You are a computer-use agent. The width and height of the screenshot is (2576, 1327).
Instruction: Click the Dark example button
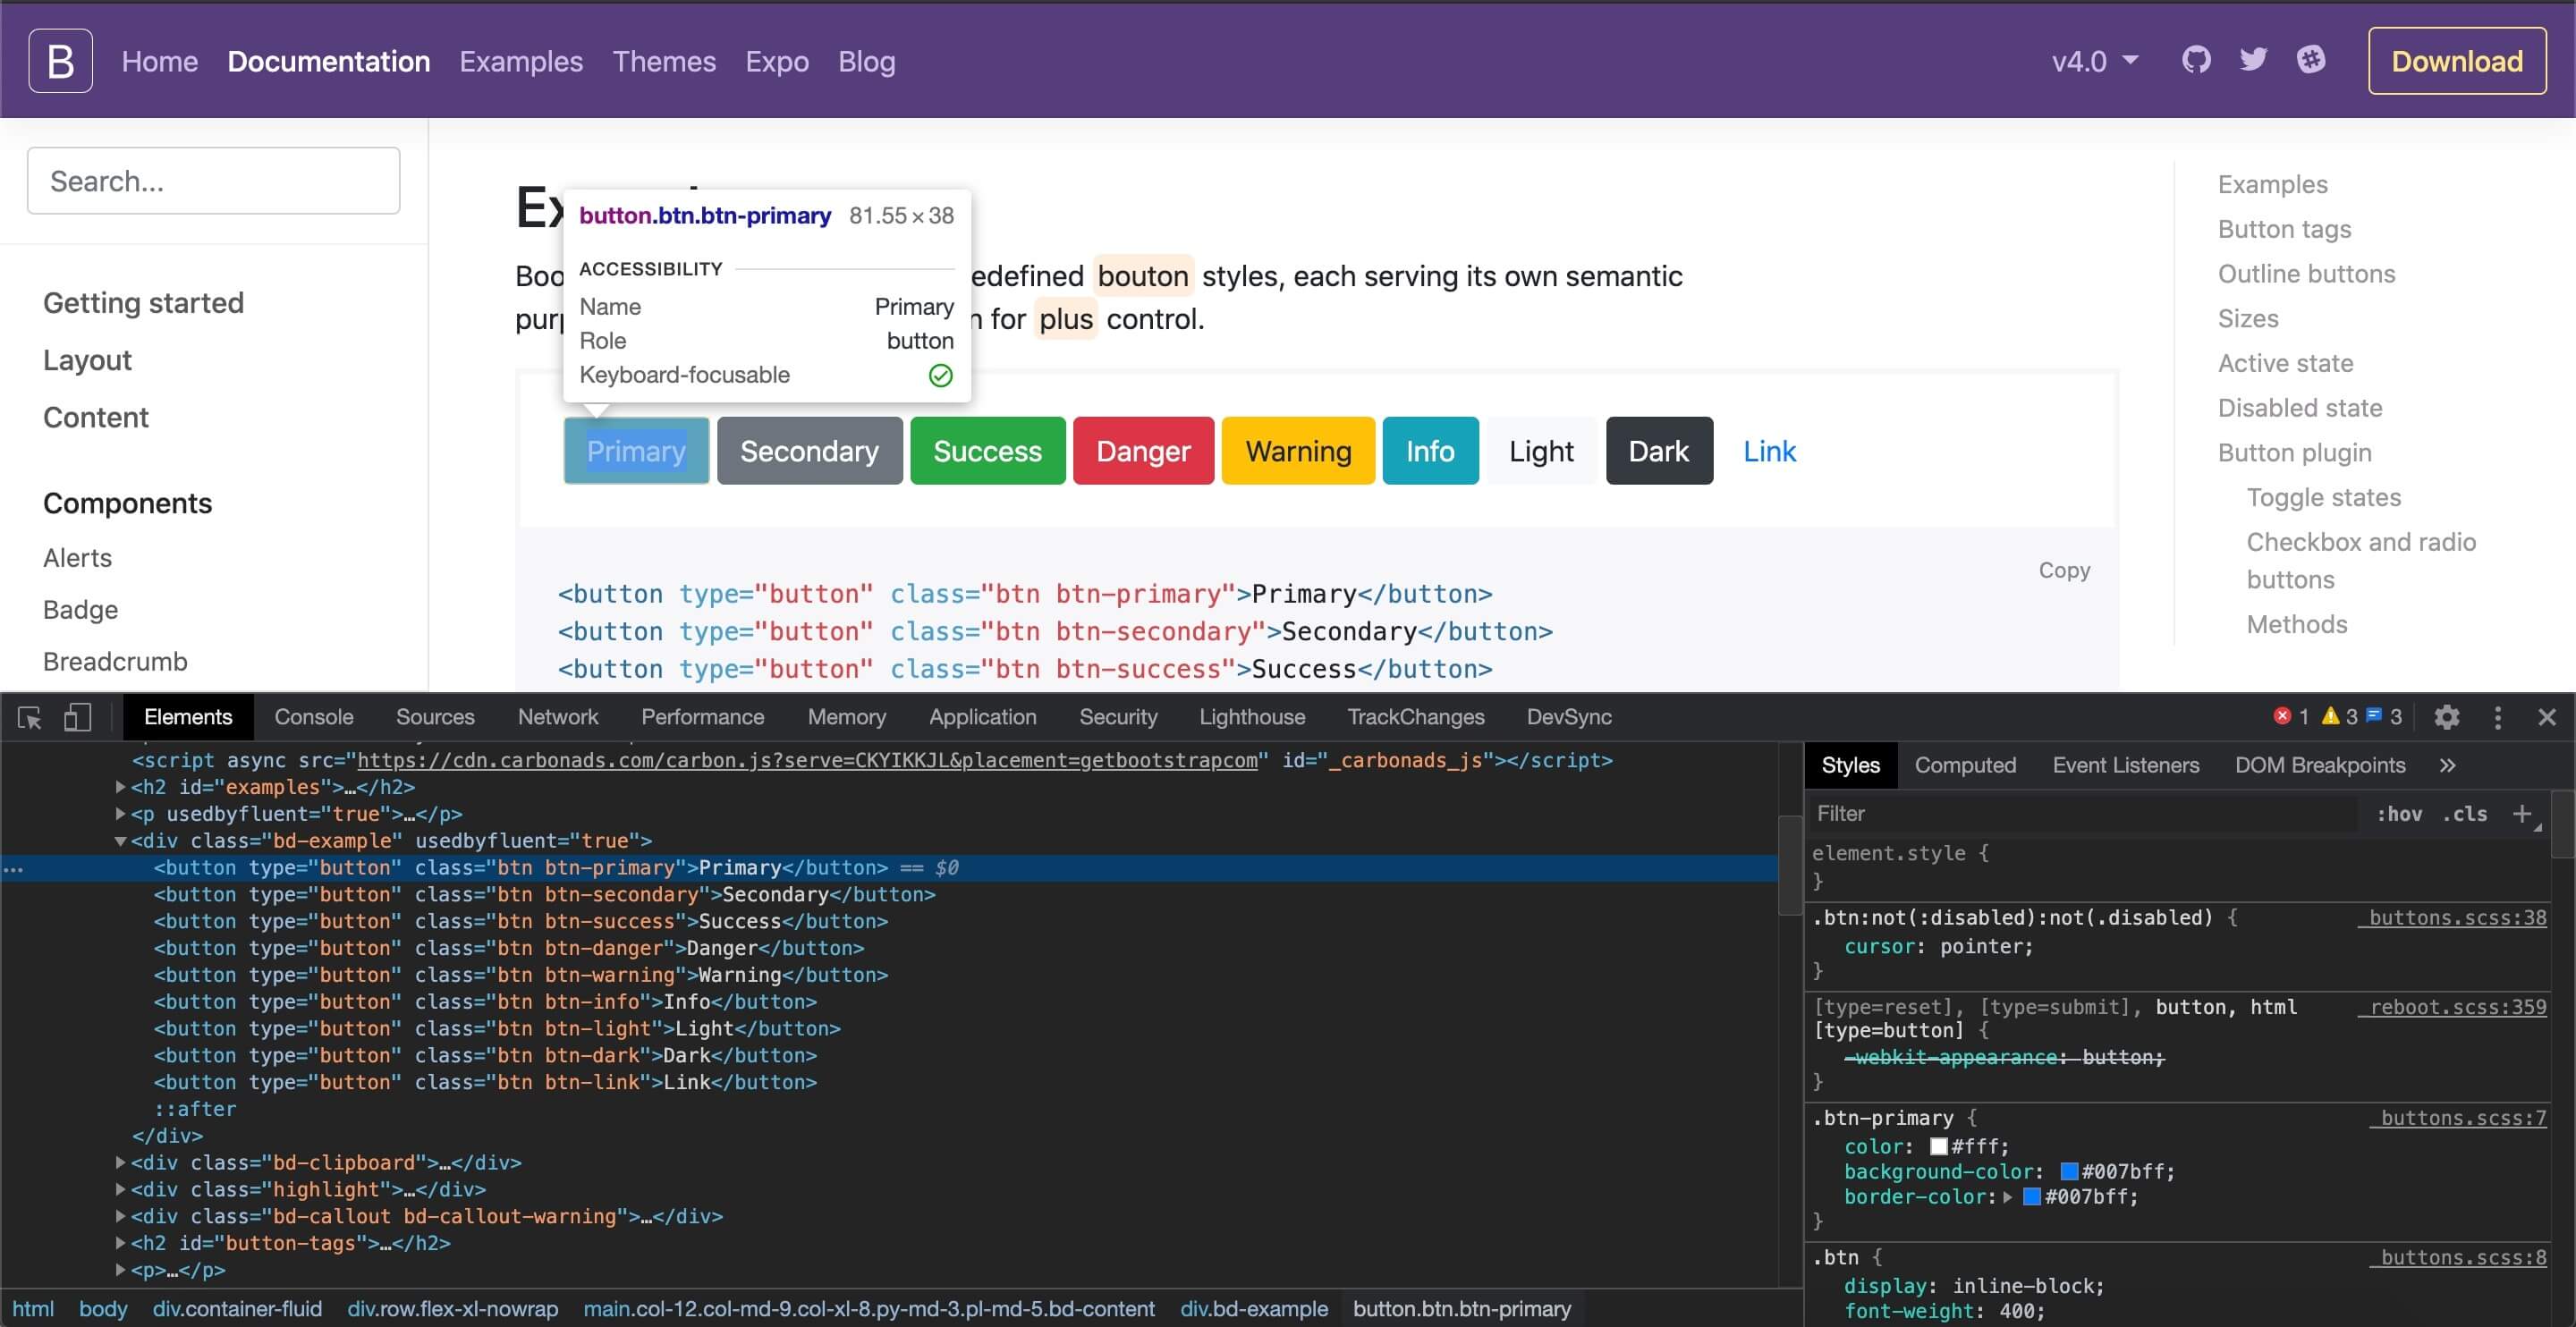[x=1659, y=451]
